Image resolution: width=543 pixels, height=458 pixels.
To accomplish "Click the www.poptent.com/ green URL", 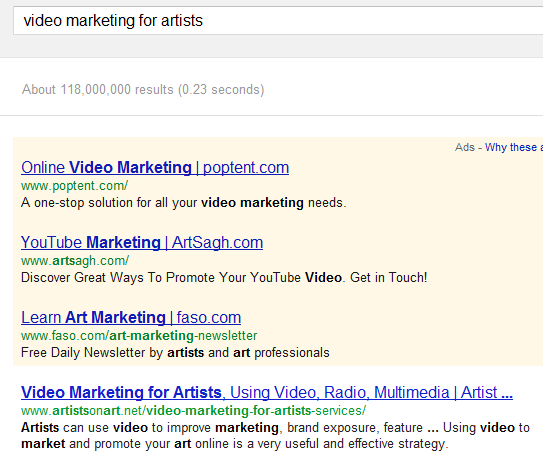I will coord(74,186).
